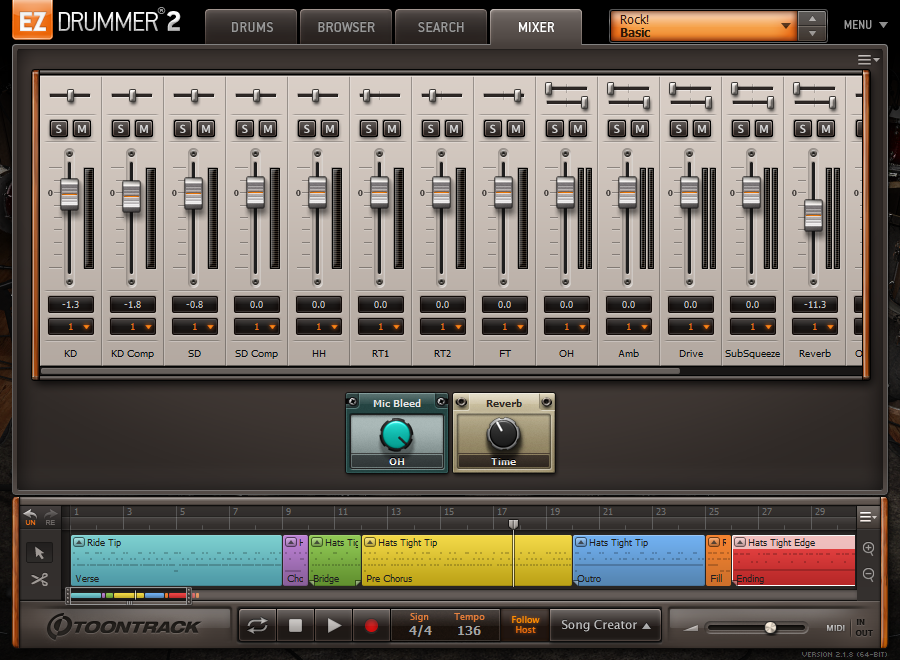Image resolution: width=900 pixels, height=660 pixels.
Task: Switch to the BROWSER tab
Action: pos(346,27)
